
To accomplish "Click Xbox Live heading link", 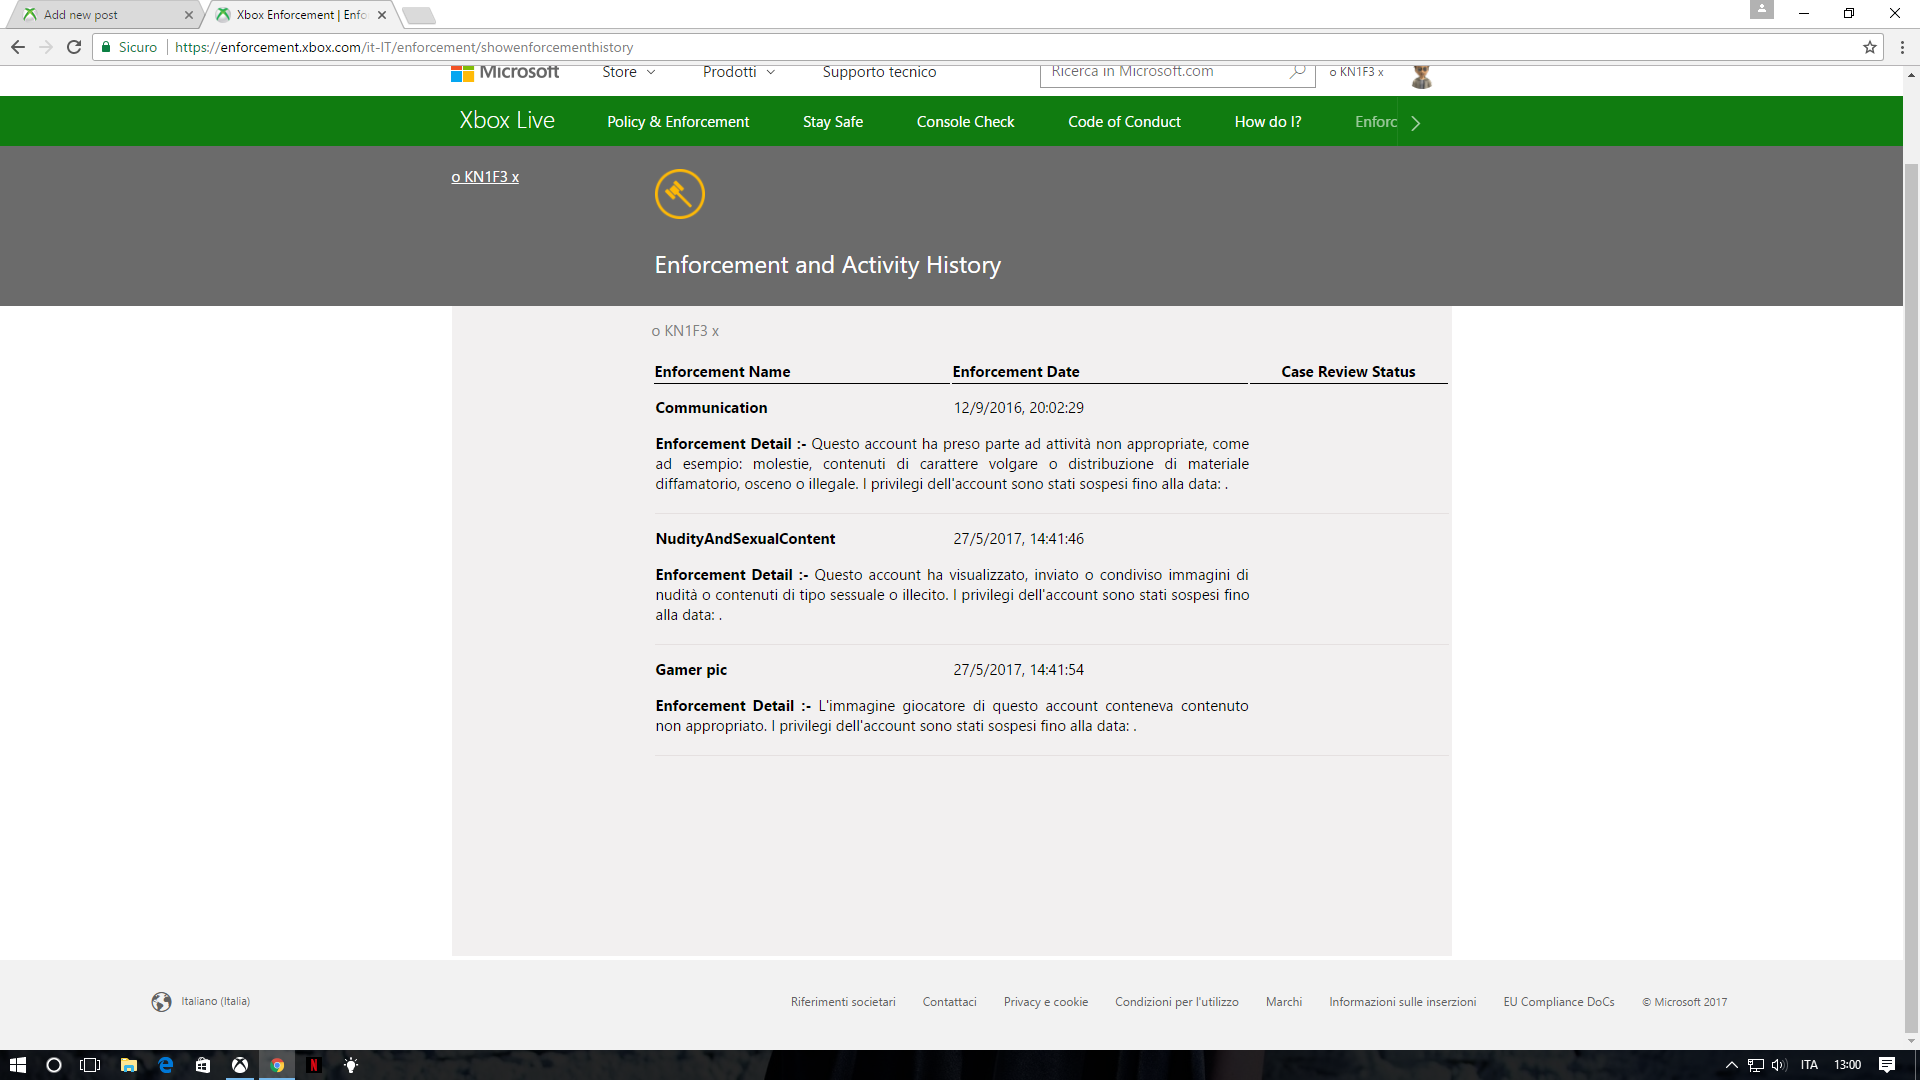I will pyautogui.click(x=507, y=120).
